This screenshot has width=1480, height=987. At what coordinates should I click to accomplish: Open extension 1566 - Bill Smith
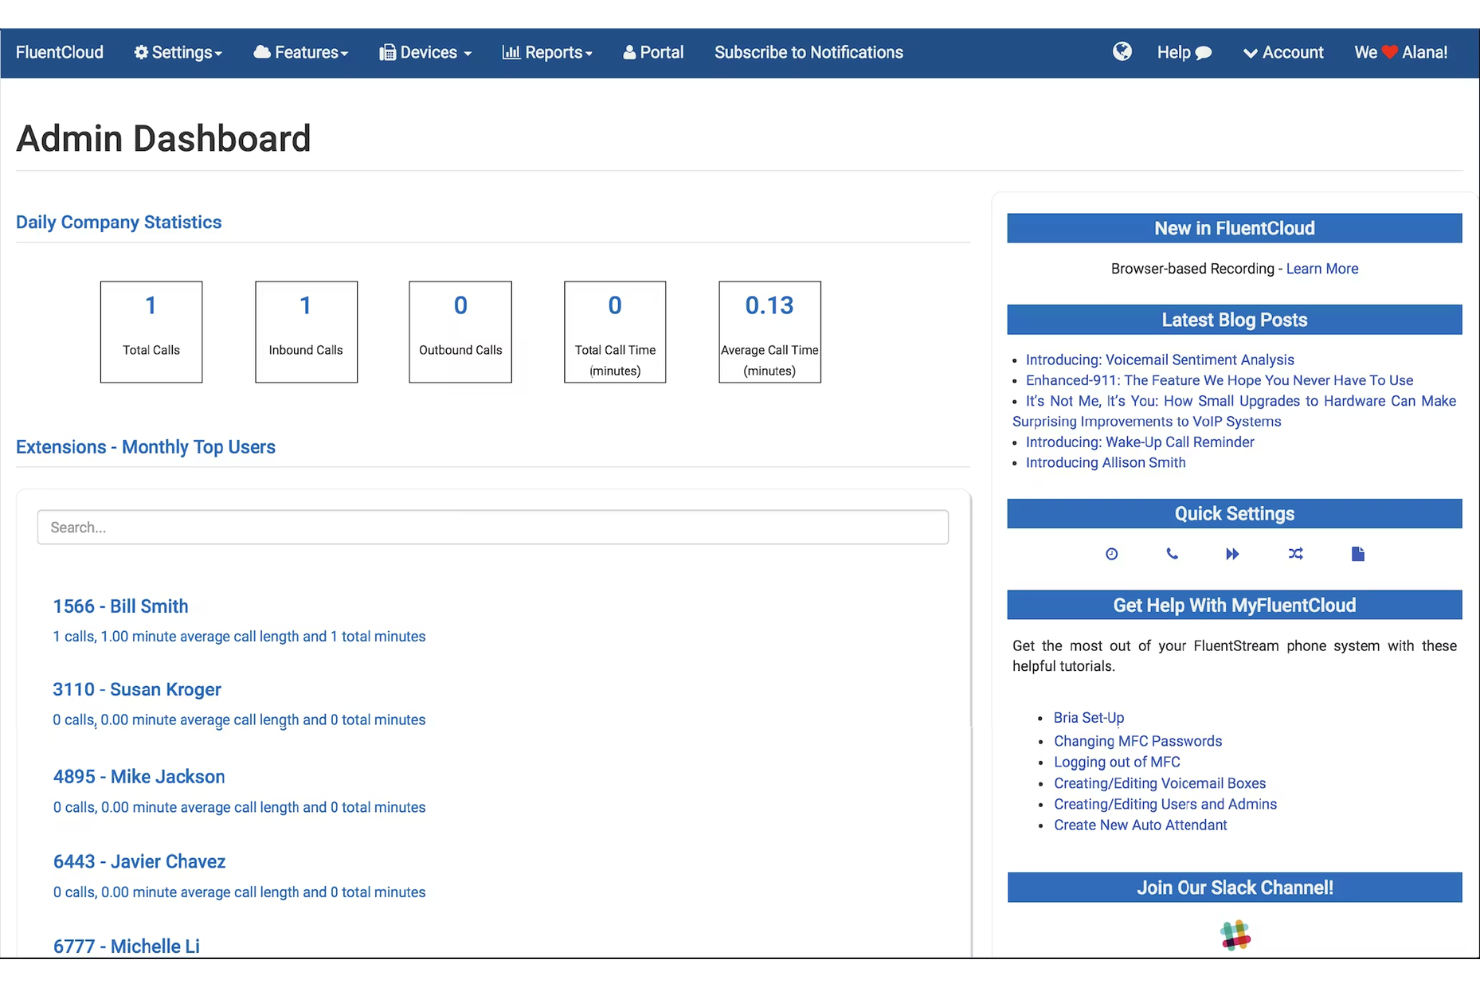[121, 606]
